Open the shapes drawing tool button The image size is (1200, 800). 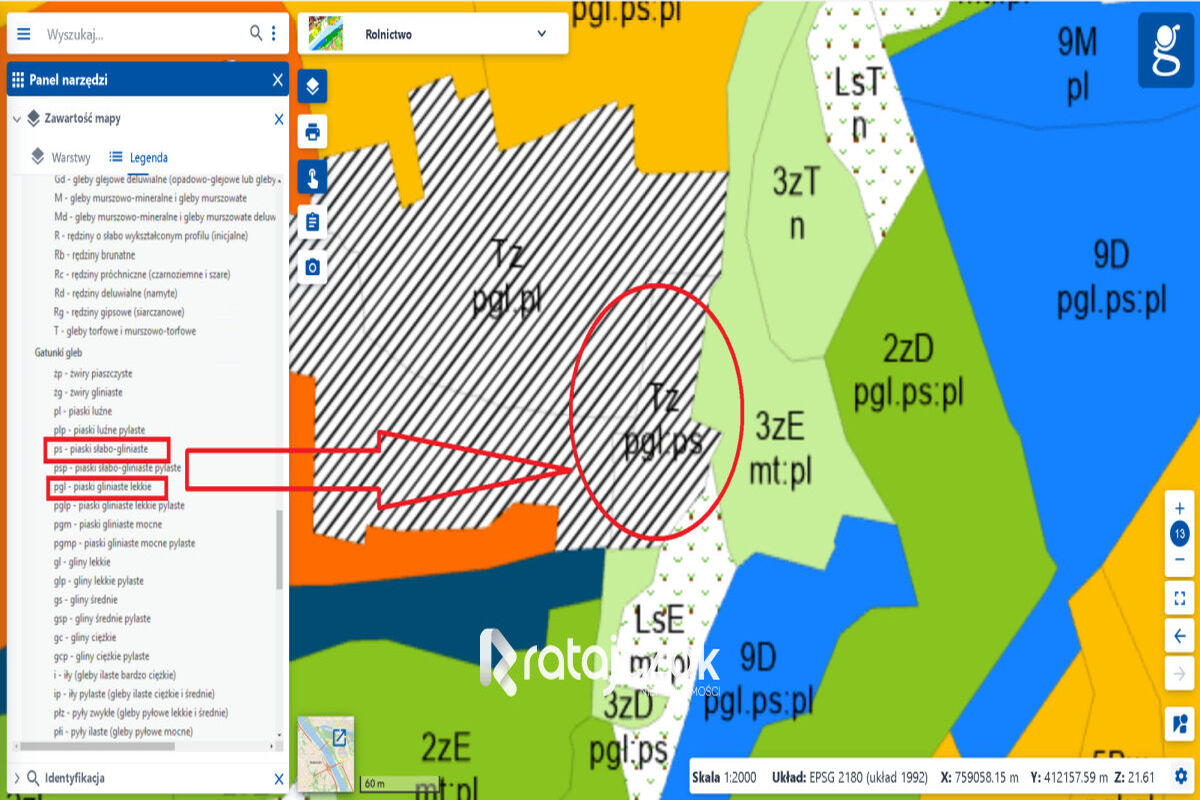(1180, 723)
